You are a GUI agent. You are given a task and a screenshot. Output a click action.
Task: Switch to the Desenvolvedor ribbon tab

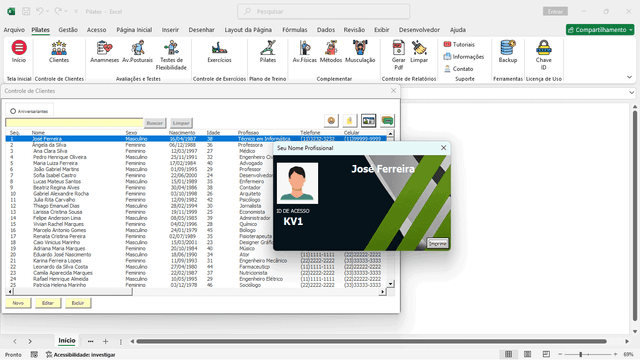tap(419, 30)
